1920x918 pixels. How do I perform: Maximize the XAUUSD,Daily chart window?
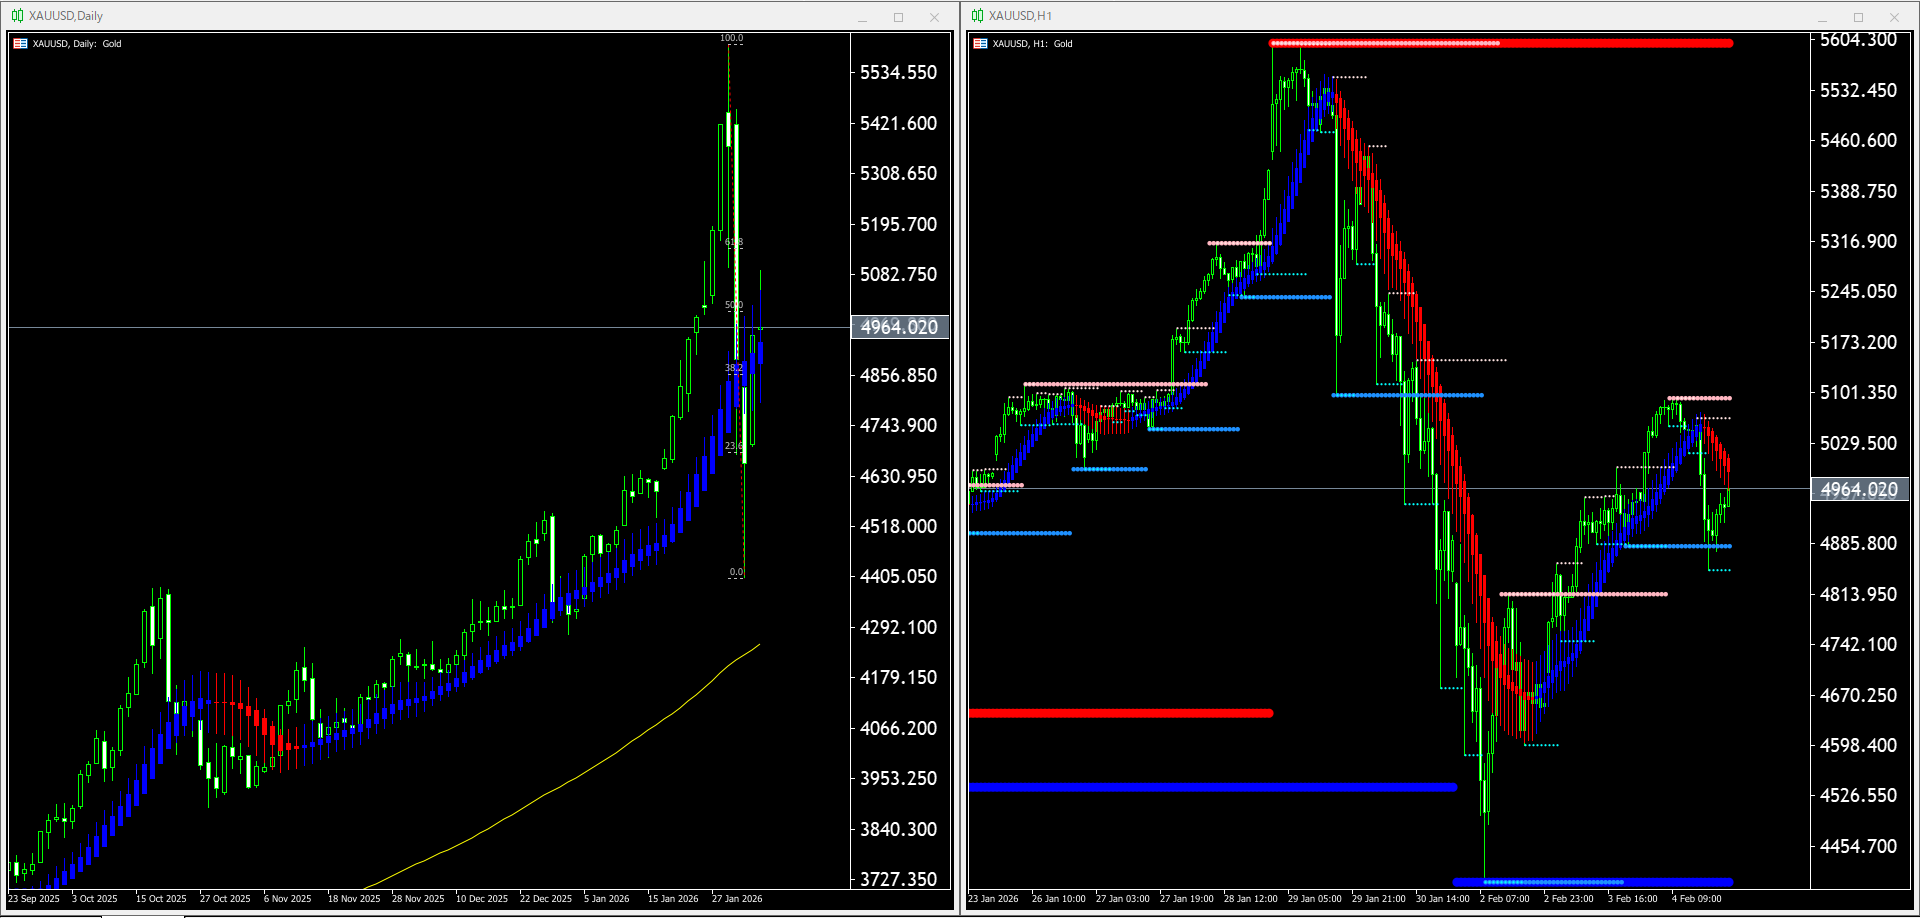pos(898,17)
